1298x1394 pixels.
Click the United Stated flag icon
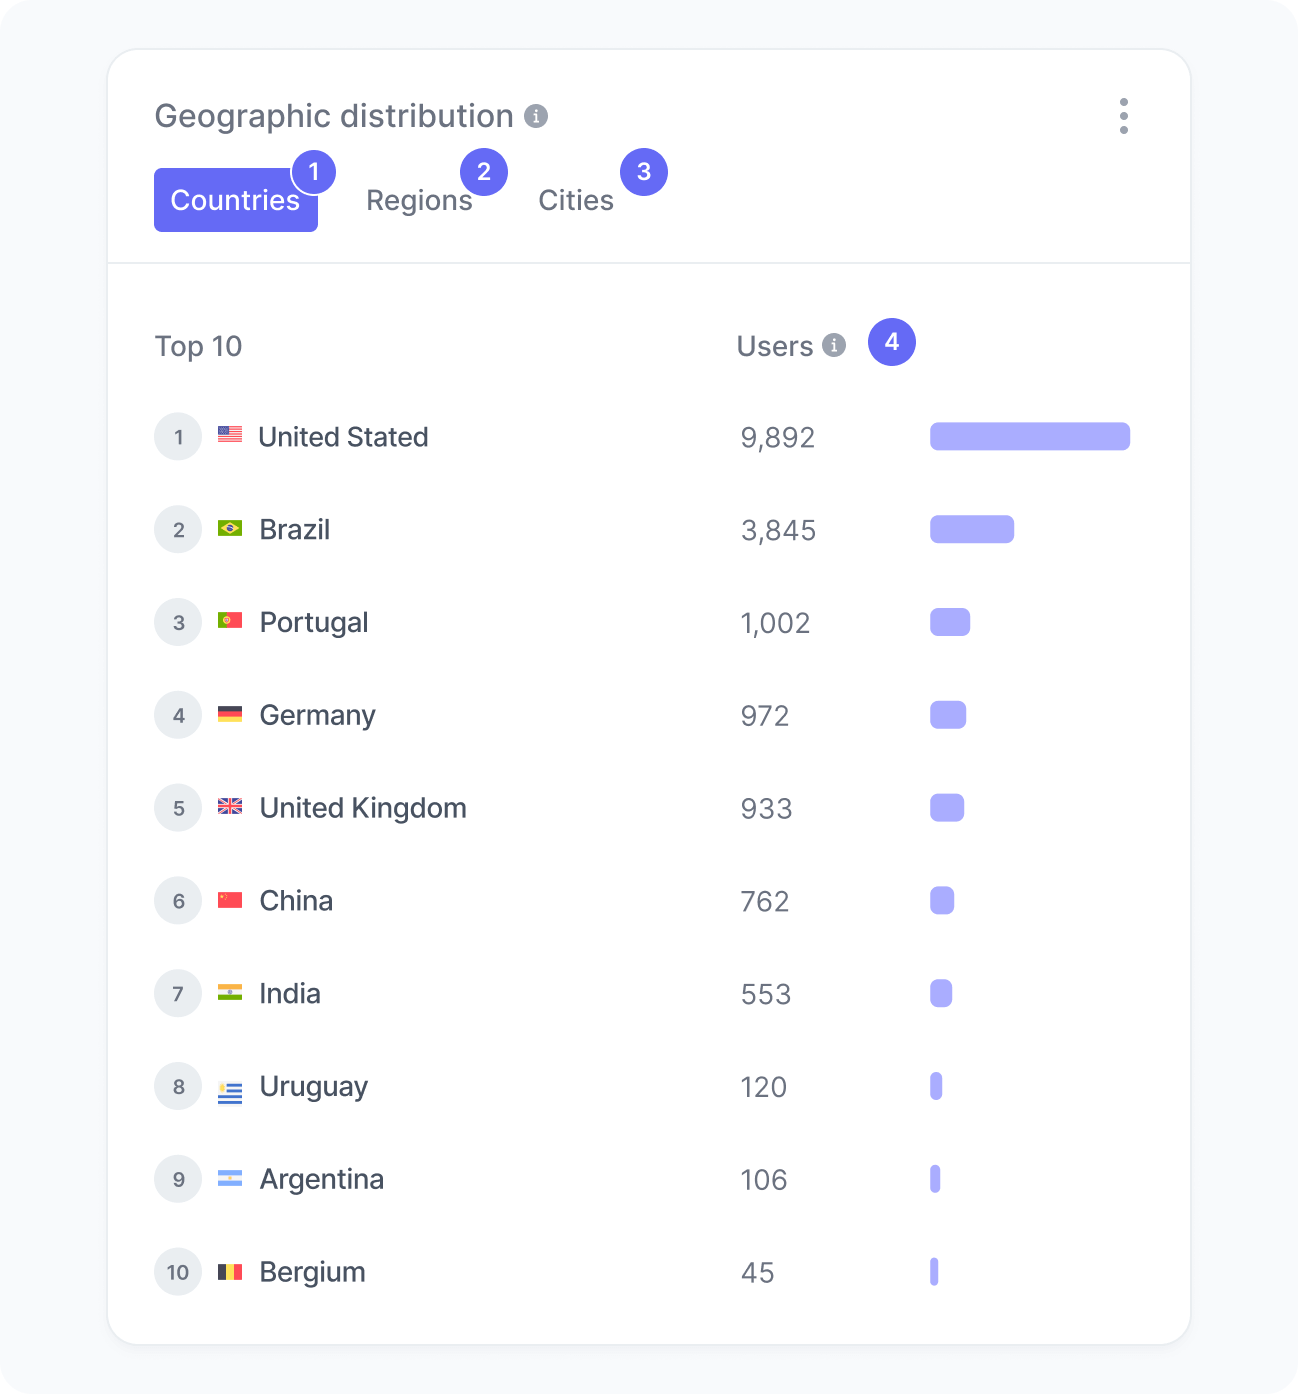click(230, 436)
